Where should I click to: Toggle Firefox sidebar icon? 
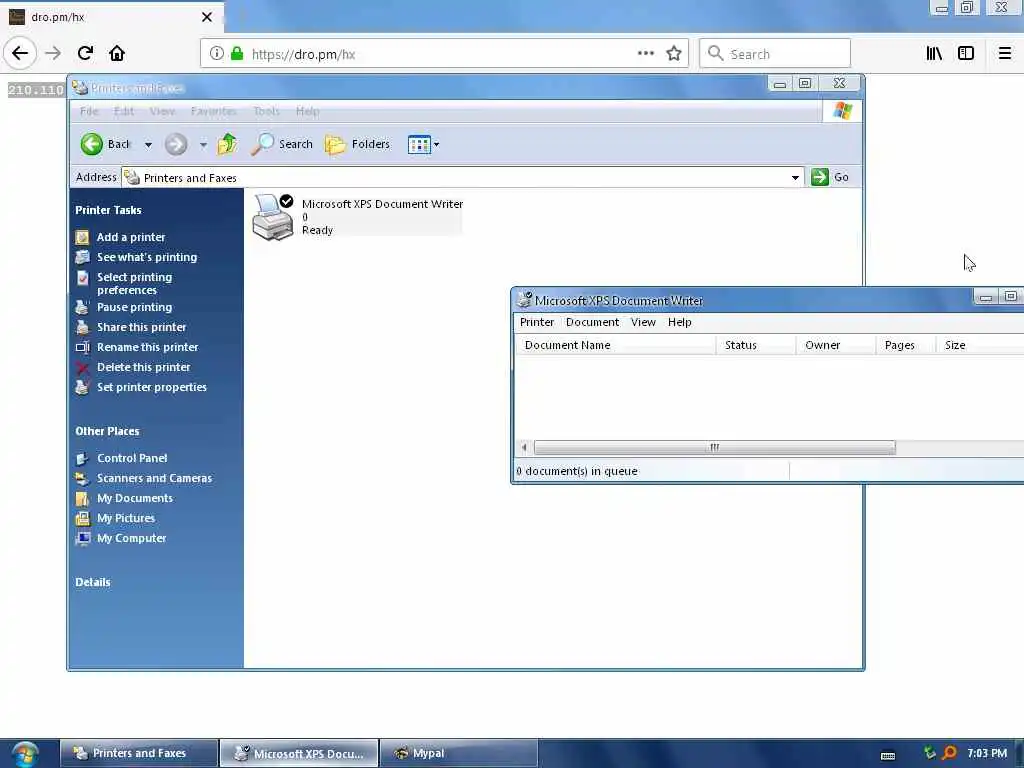point(966,54)
